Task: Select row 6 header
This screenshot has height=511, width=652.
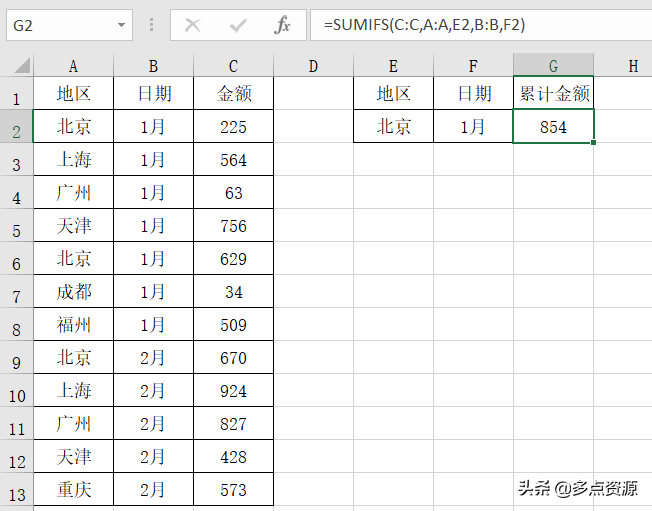Action: click(16, 259)
